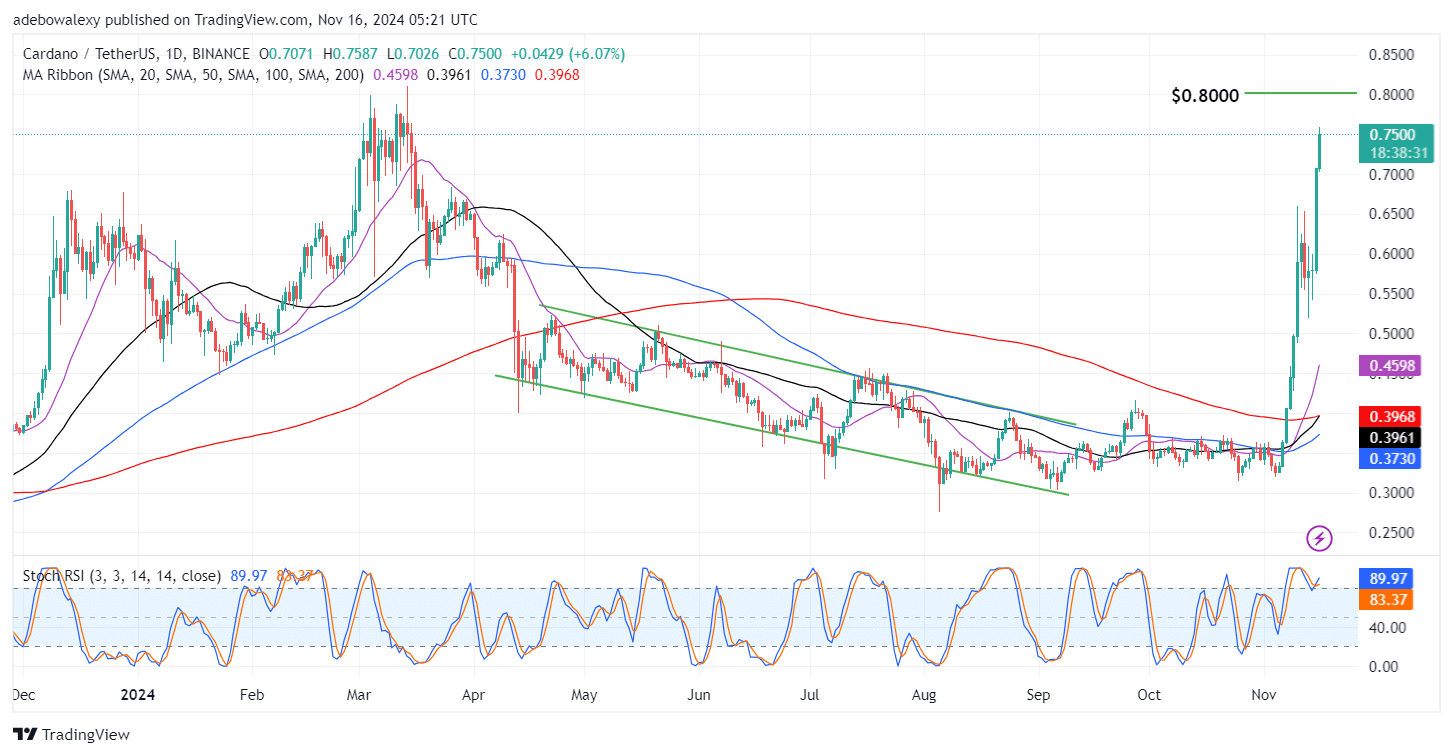Click the TradingView logo at bottom left
The width and height of the screenshot is (1453, 756).
[71, 735]
